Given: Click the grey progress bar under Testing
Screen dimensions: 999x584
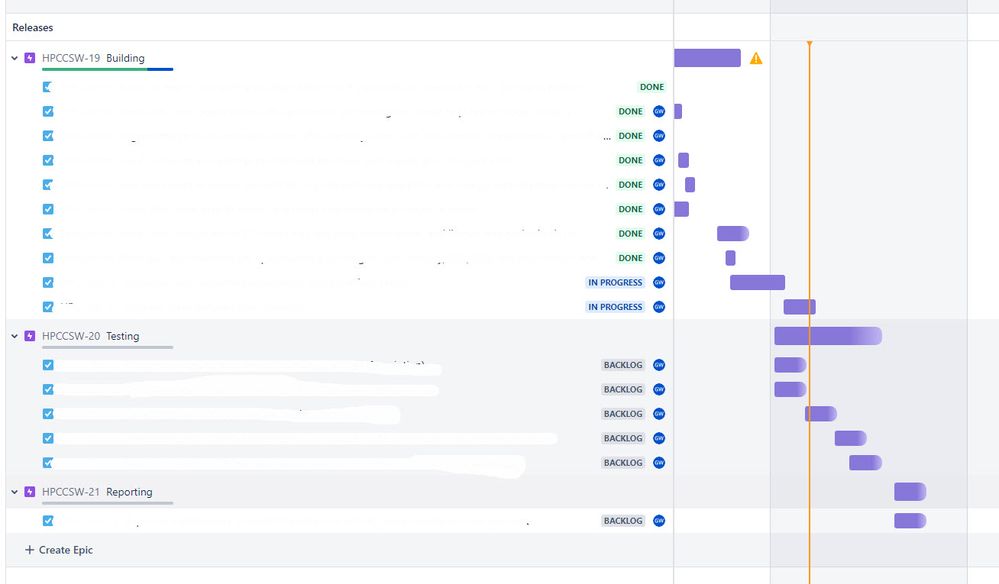Looking at the screenshot, I should click(x=108, y=347).
